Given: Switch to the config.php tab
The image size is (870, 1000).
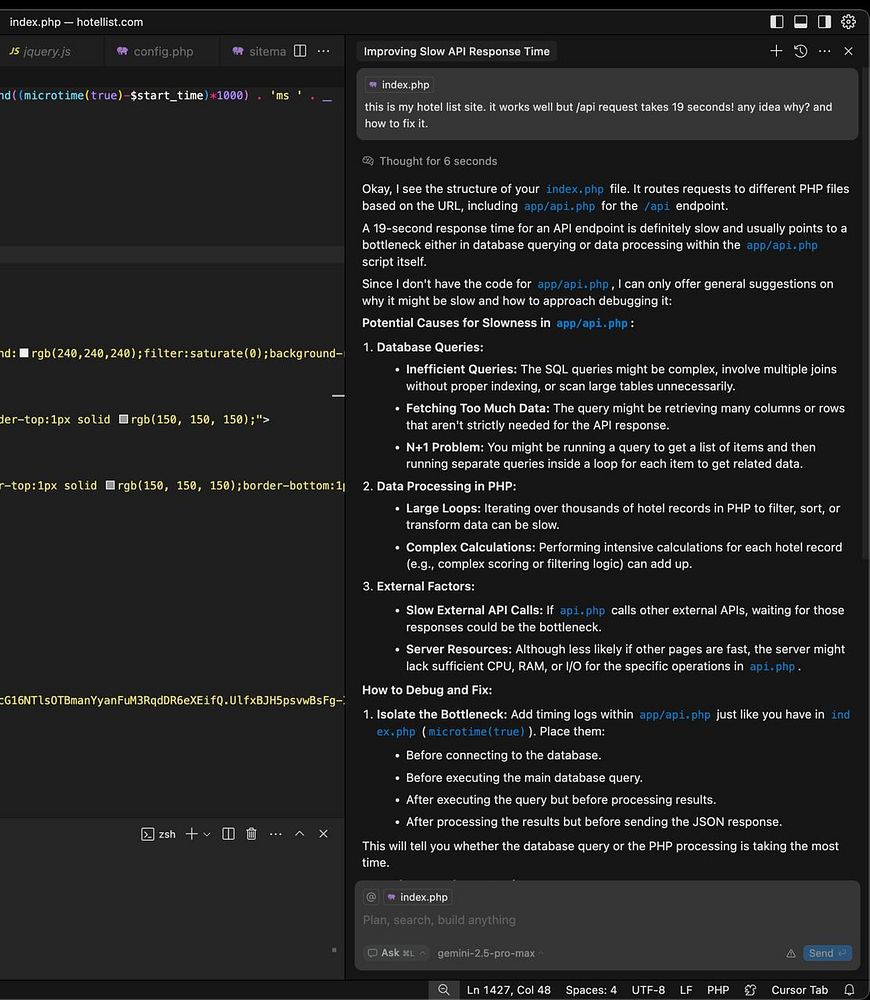Looking at the screenshot, I should pos(155,52).
